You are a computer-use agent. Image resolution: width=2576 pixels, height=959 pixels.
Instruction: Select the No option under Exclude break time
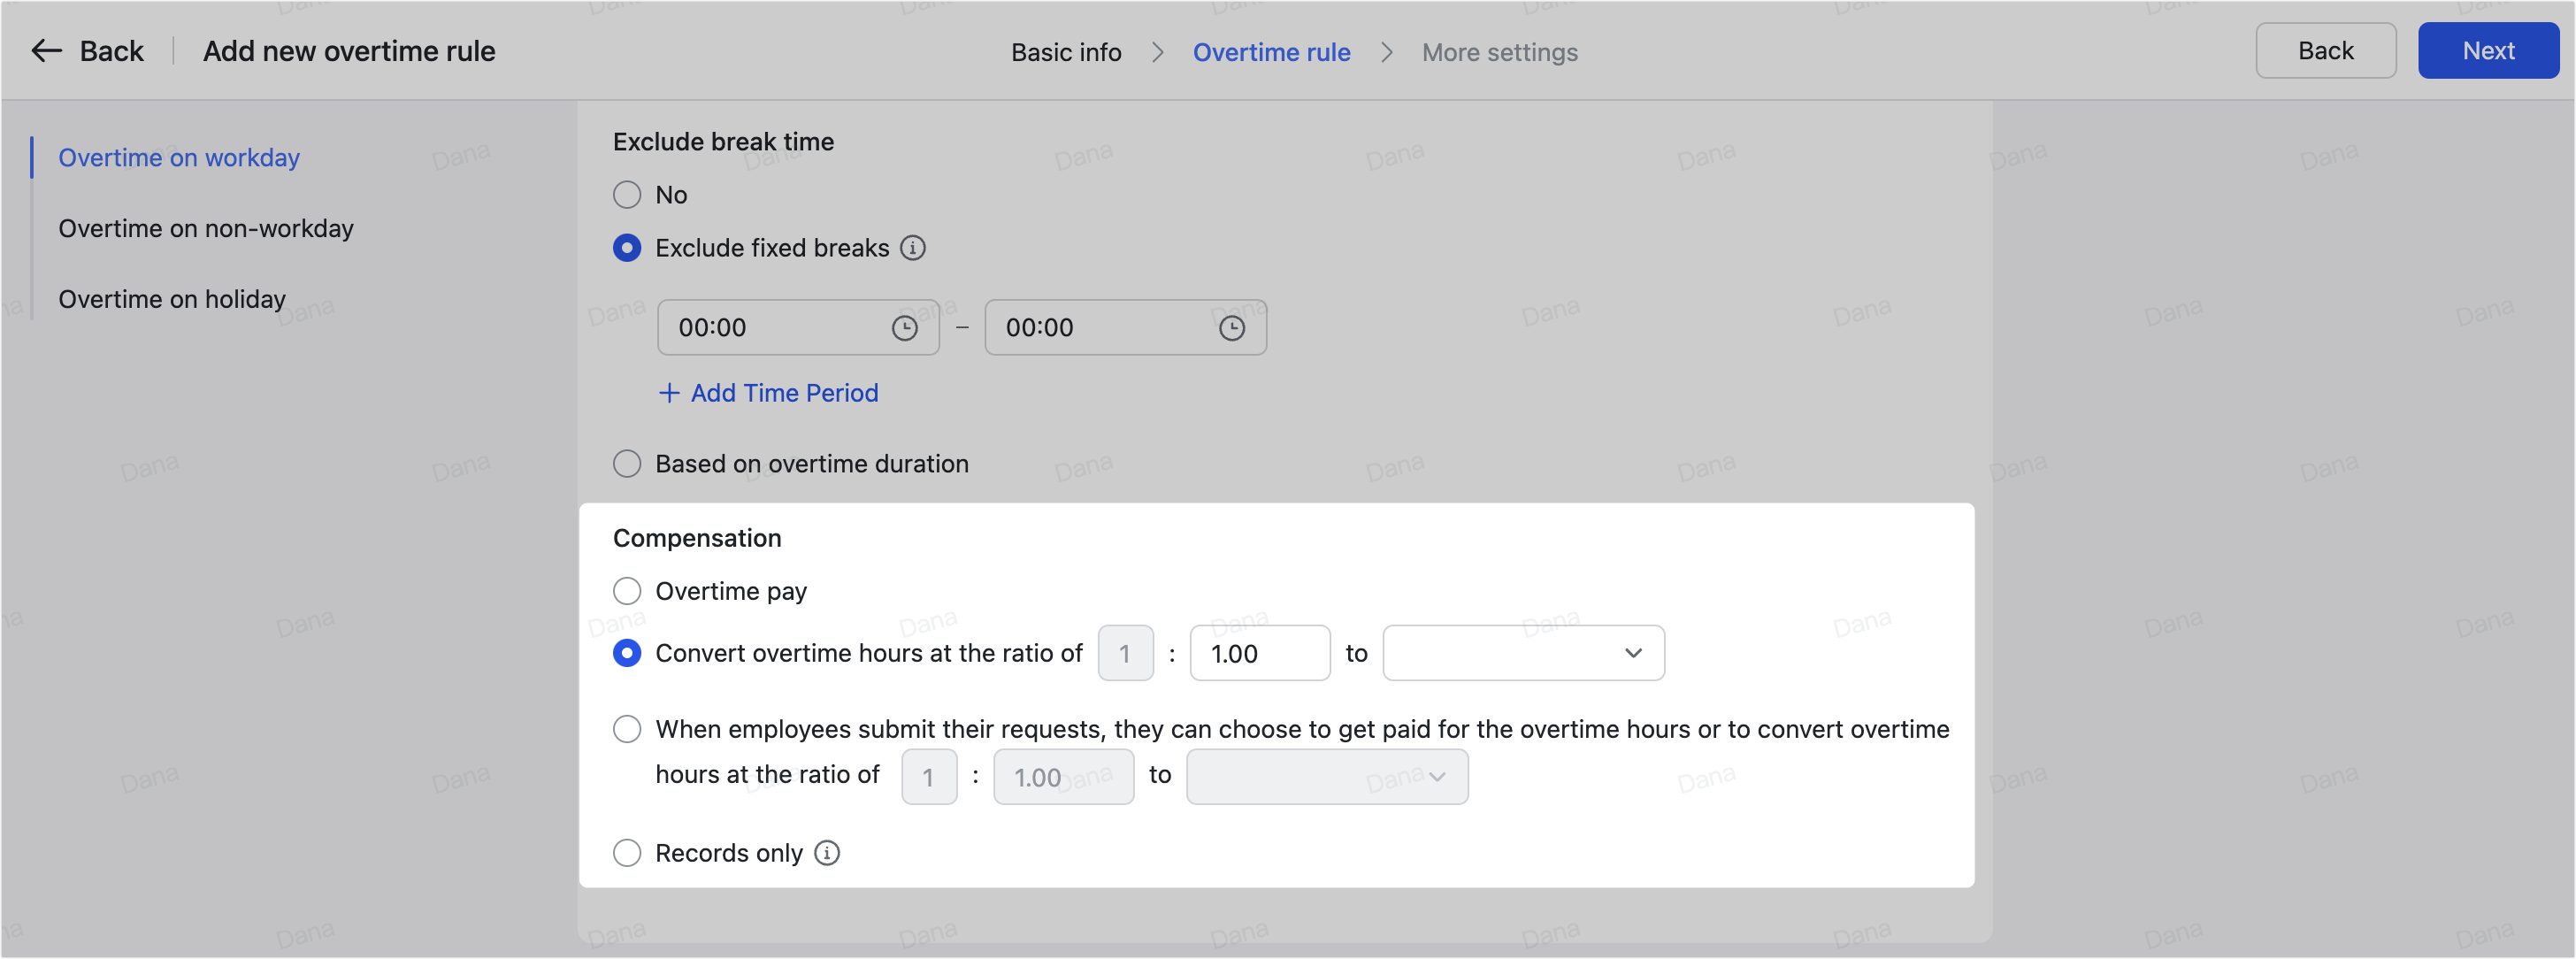coord(627,194)
